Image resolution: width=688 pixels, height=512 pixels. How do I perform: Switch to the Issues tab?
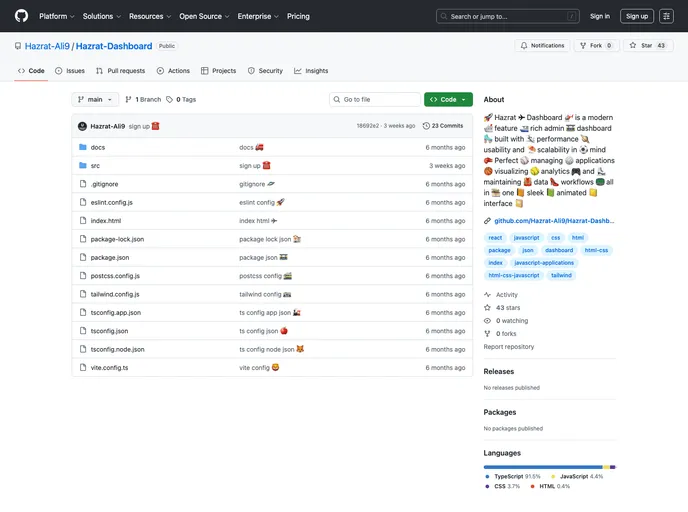pos(70,71)
